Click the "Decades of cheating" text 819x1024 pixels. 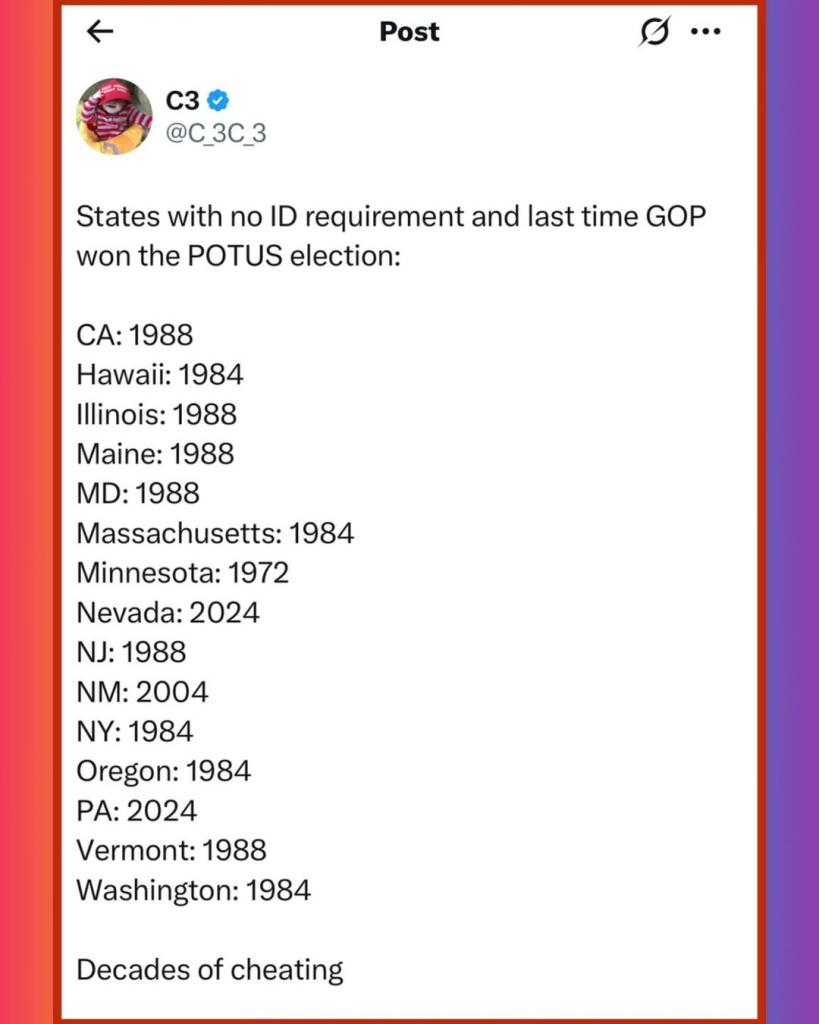(x=210, y=969)
